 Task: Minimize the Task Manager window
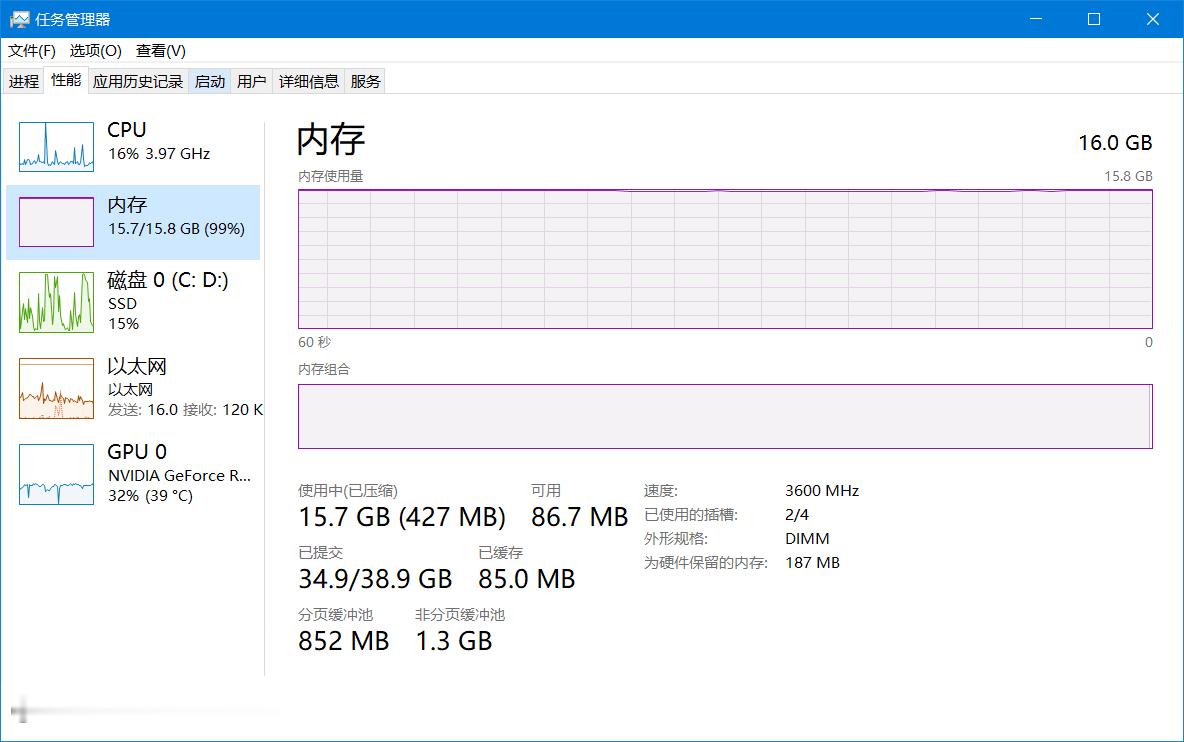pos(1035,19)
